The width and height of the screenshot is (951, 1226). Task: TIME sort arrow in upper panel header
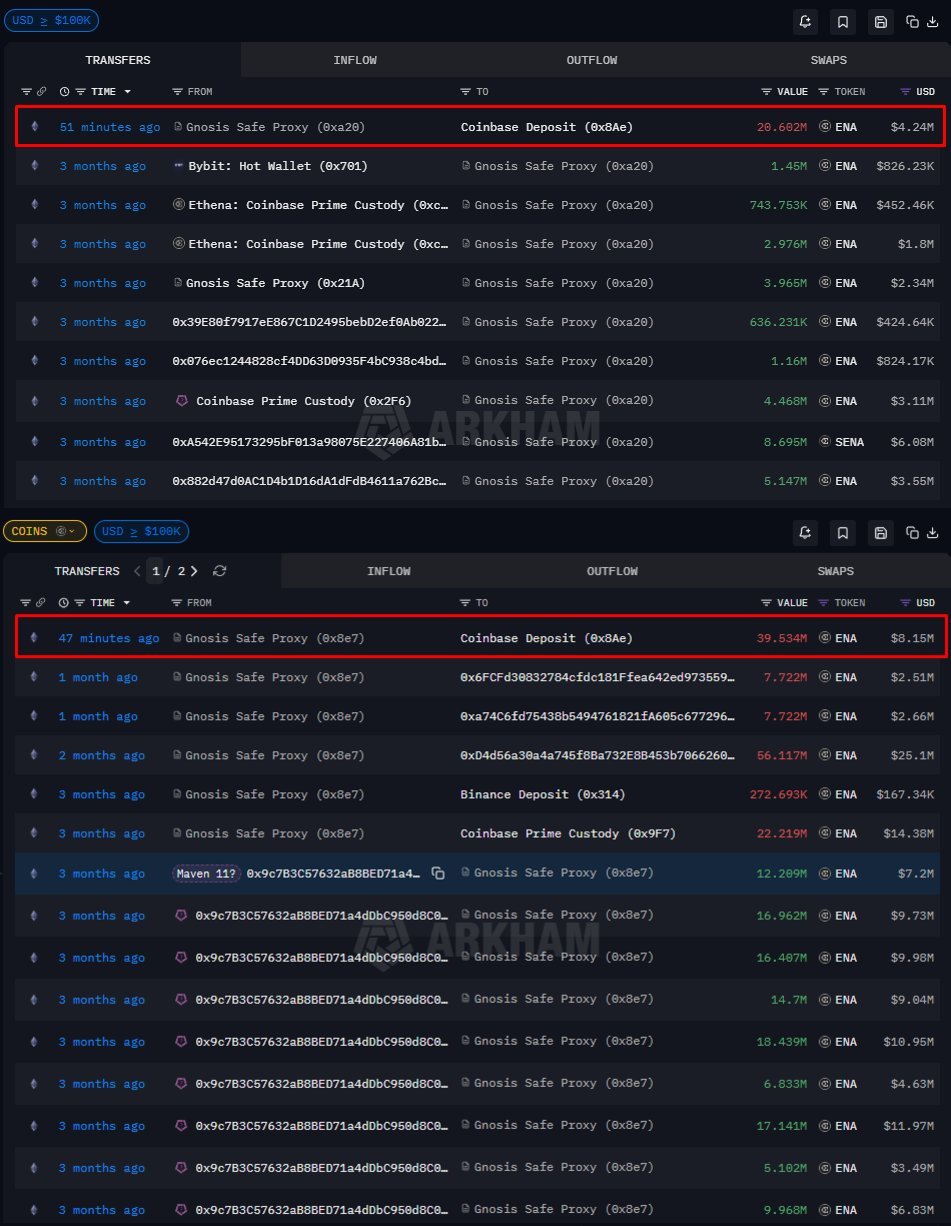click(x=127, y=92)
